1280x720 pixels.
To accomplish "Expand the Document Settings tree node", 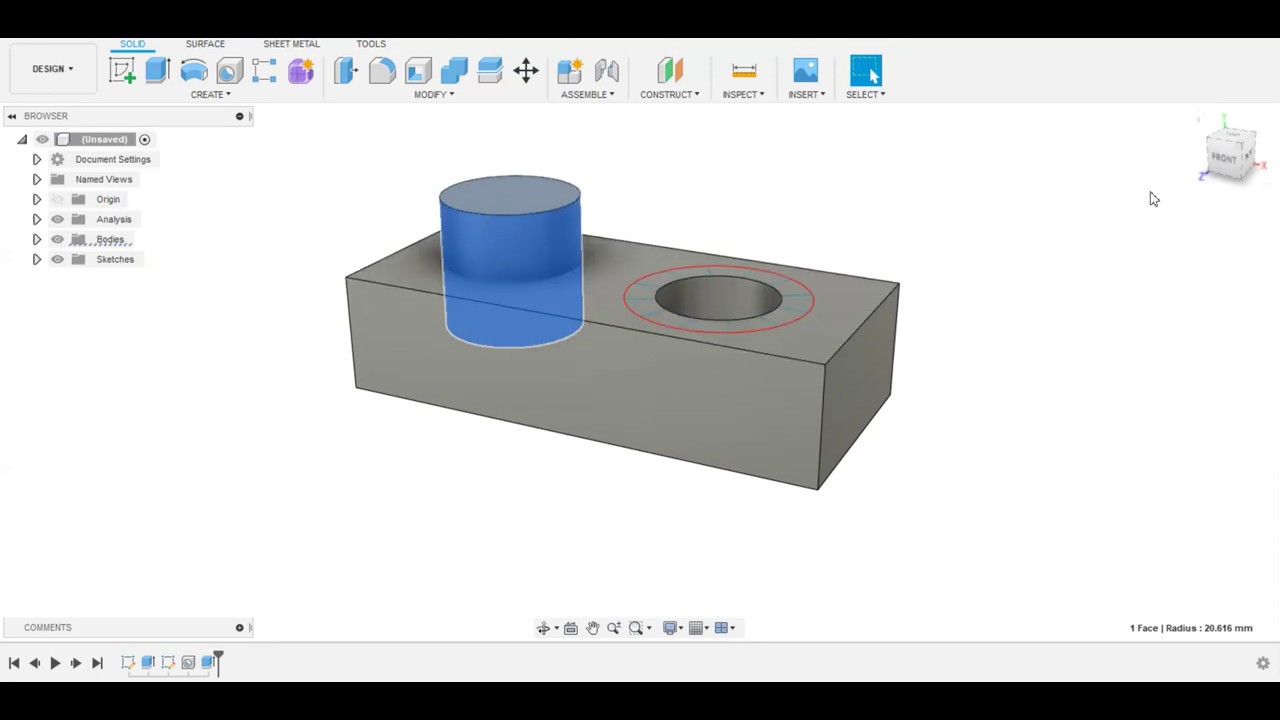I will (x=37, y=159).
